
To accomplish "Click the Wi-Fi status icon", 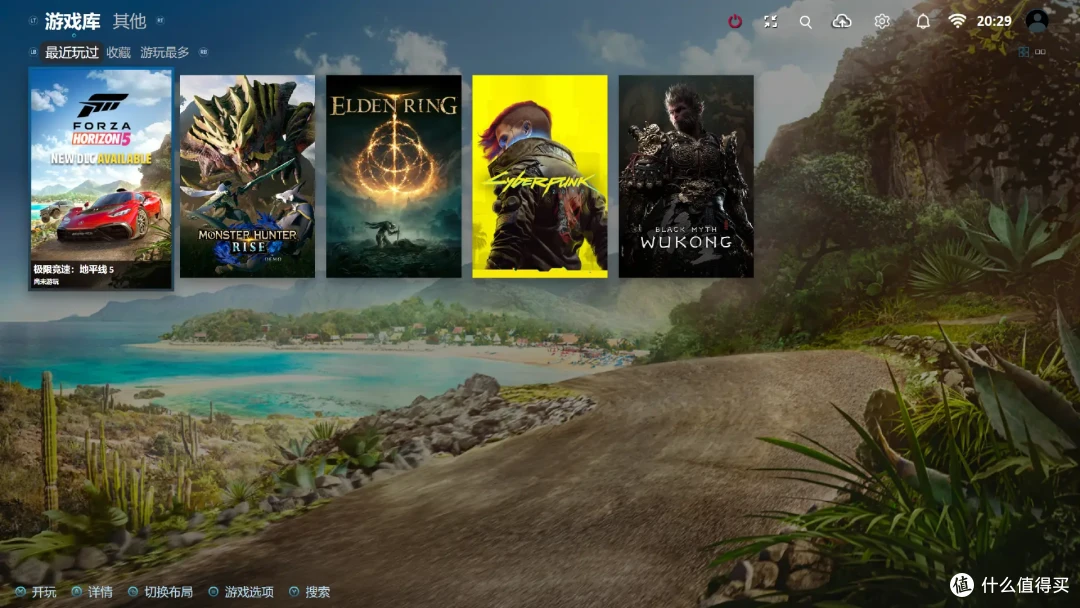I will pyautogui.click(x=957, y=21).
